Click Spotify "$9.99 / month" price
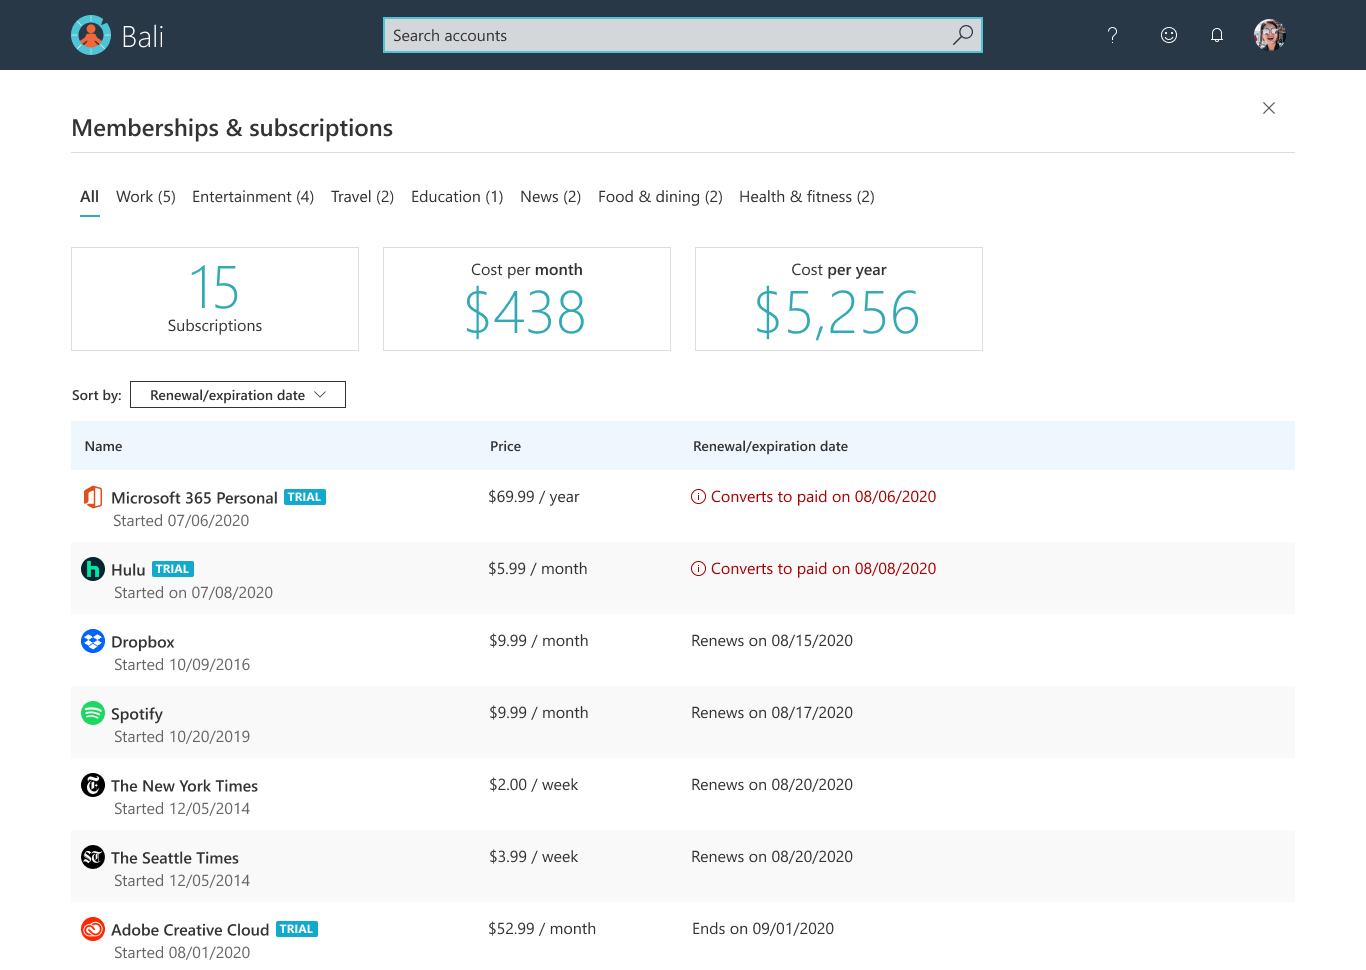1366x970 pixels. [538, 713]
